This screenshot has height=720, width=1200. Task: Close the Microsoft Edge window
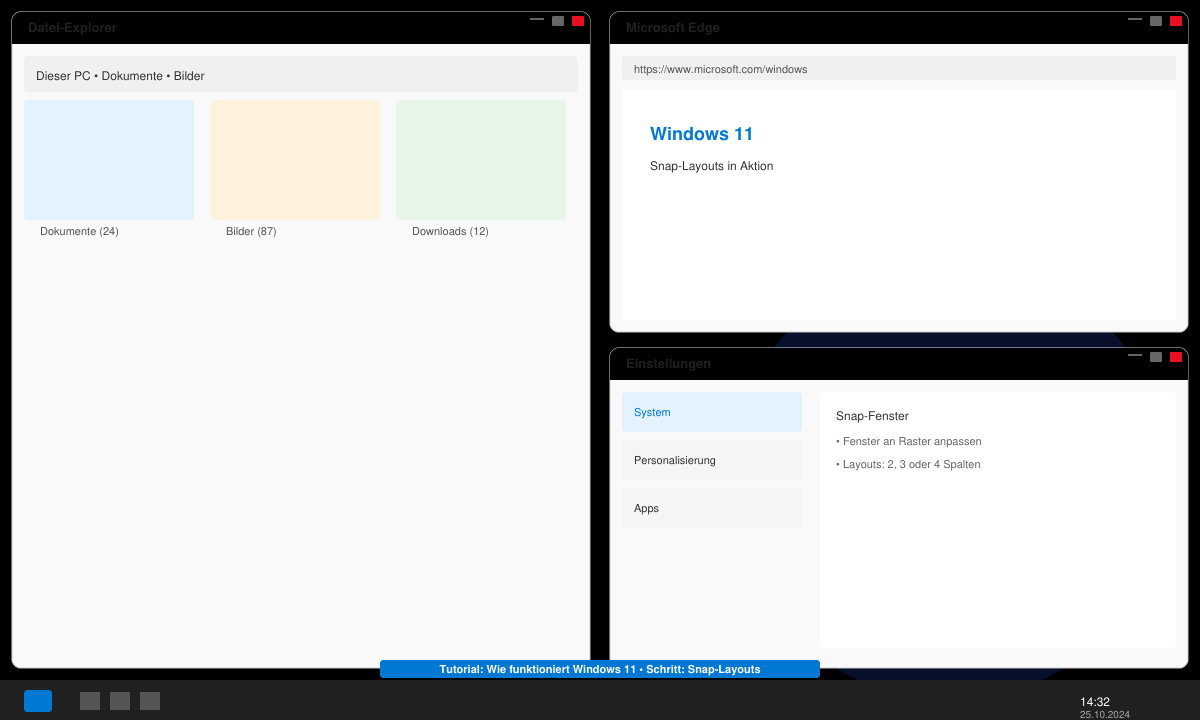tap(1176, 21)
